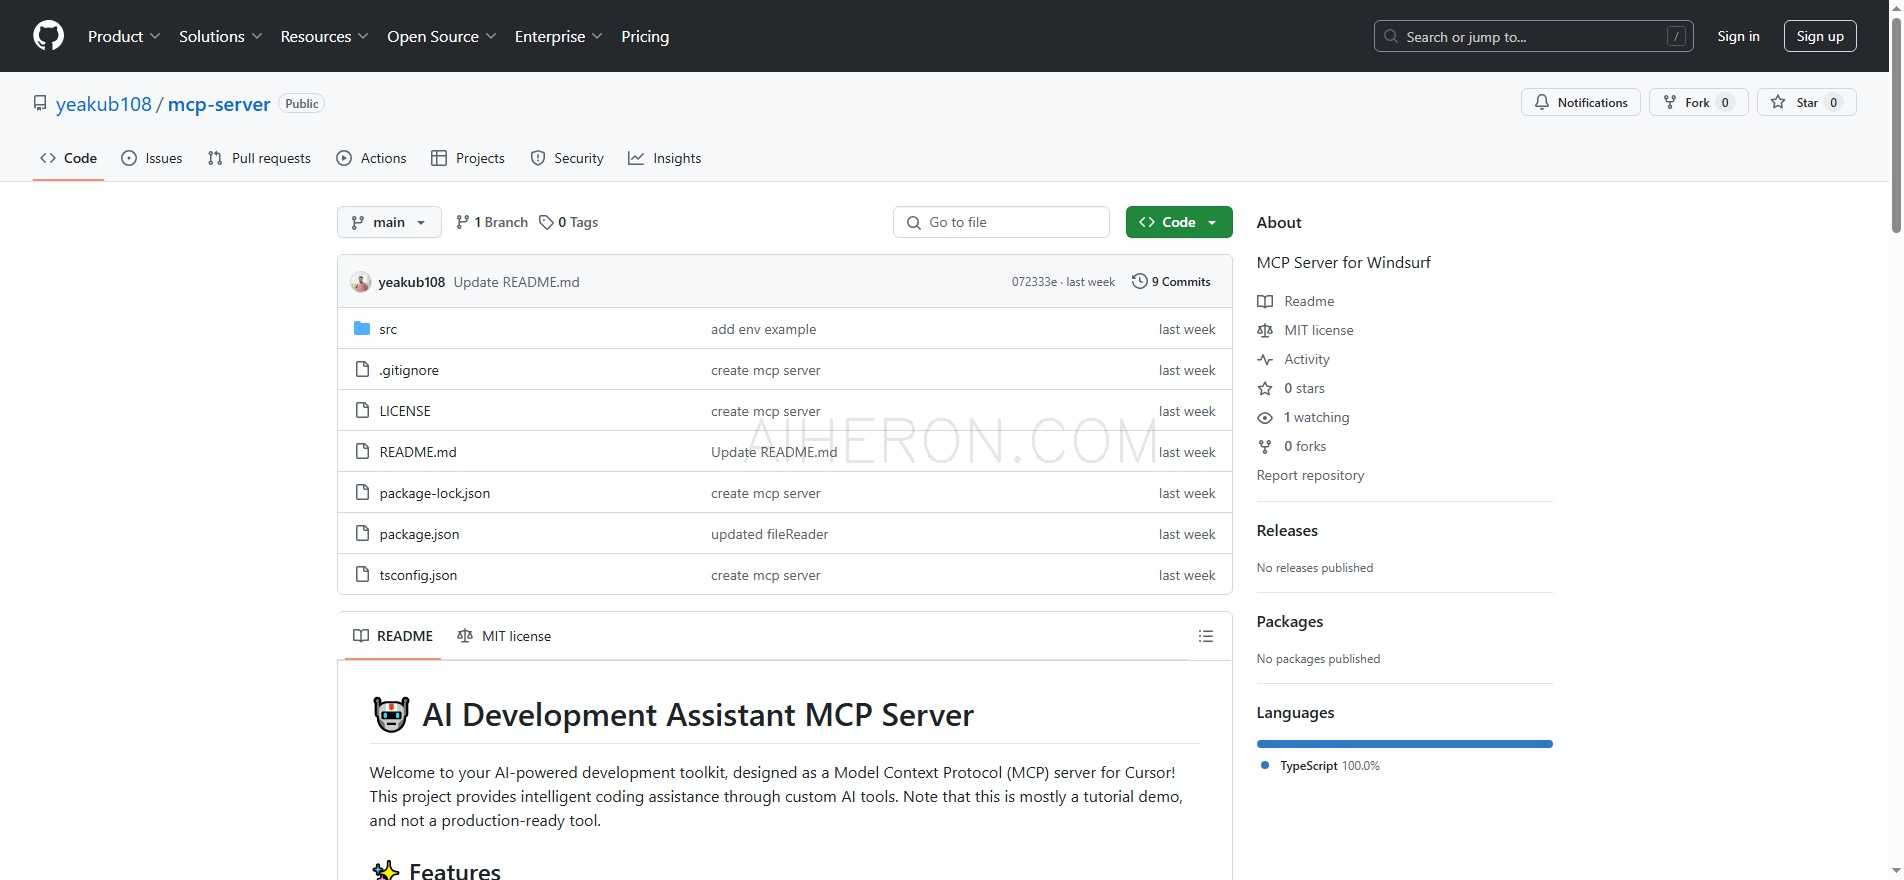
Task: Click the book icon next to Readme
Action: pyautogui.click(x=1265, y=301)
